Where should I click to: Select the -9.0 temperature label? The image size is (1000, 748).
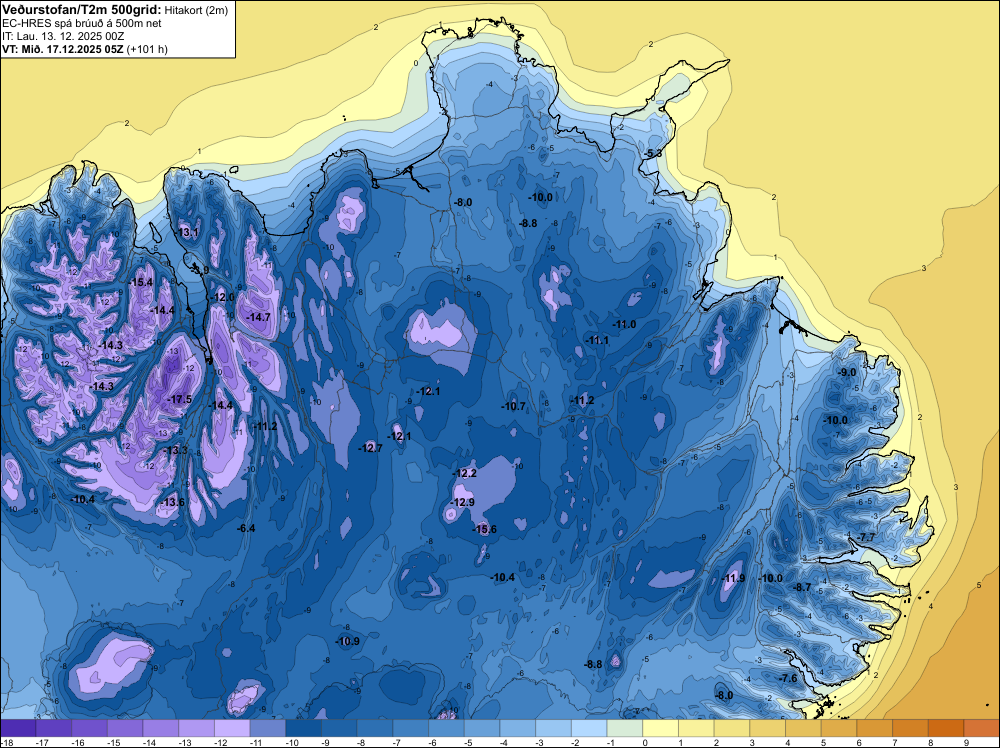pos(847,372)
